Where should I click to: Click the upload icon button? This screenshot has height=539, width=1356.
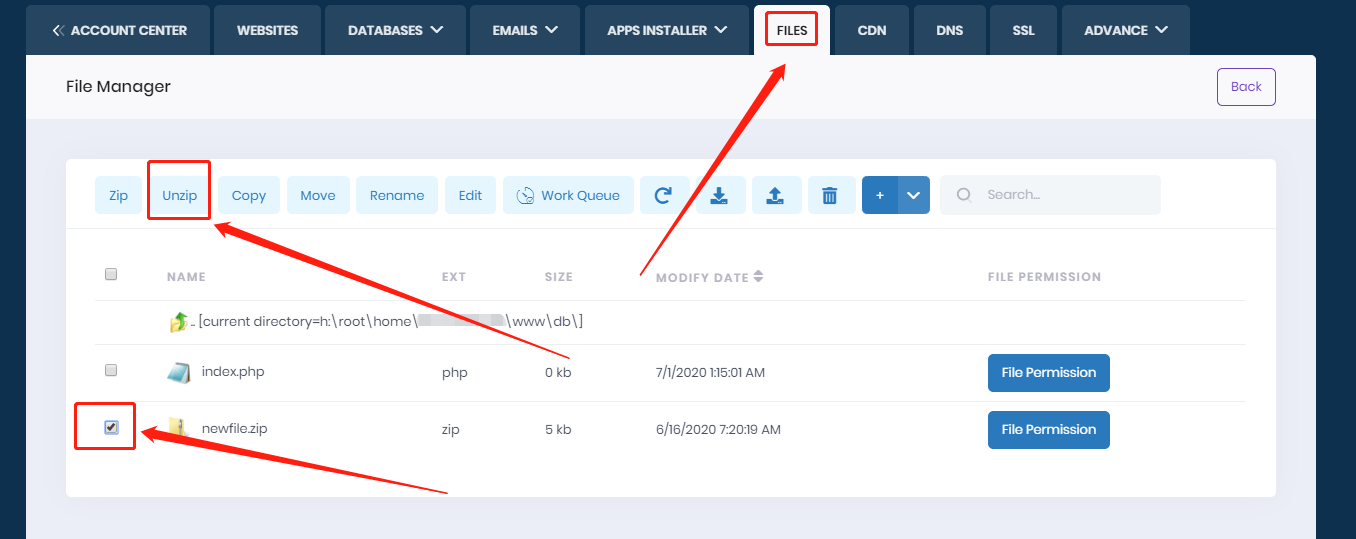tap(774, 195)
